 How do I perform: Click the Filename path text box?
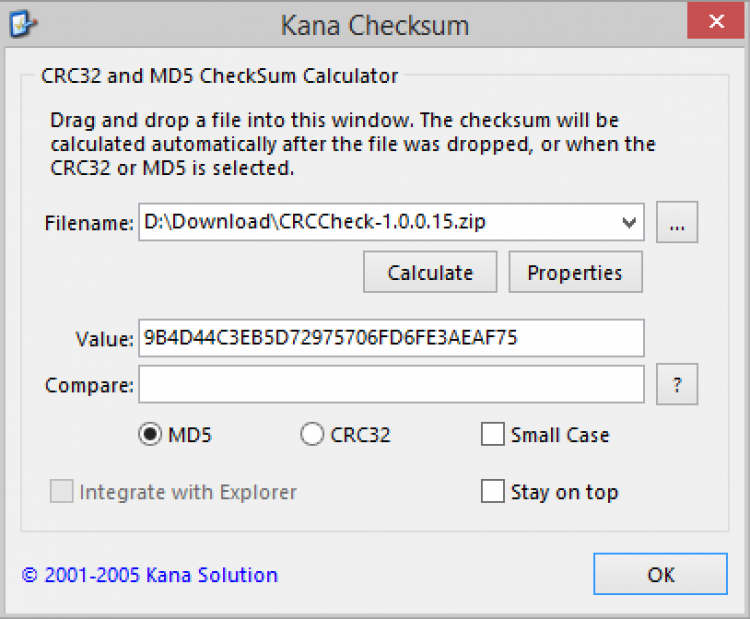(378, 222)
